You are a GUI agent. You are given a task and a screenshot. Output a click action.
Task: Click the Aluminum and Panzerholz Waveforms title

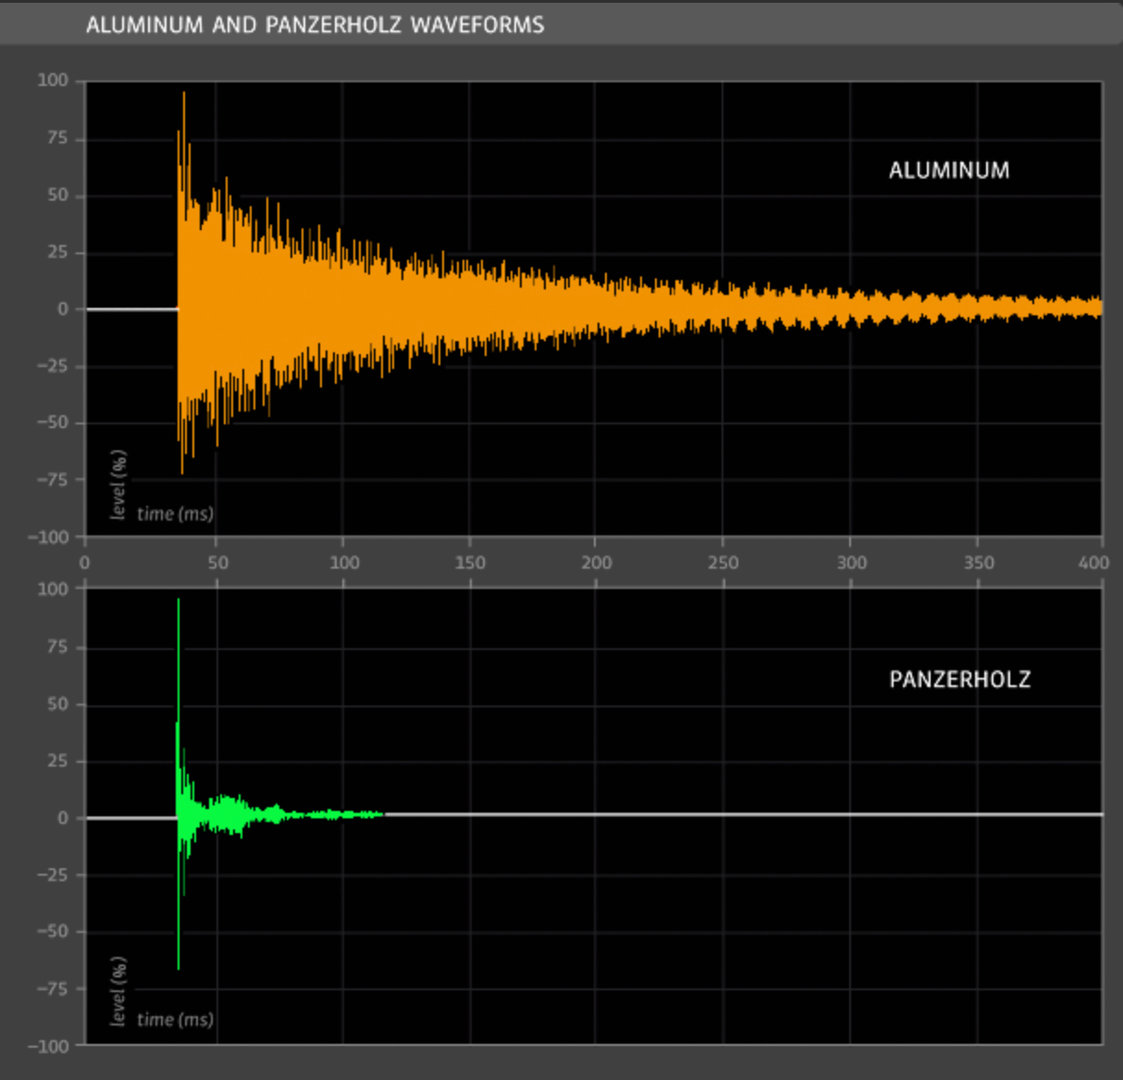[315, 25]
